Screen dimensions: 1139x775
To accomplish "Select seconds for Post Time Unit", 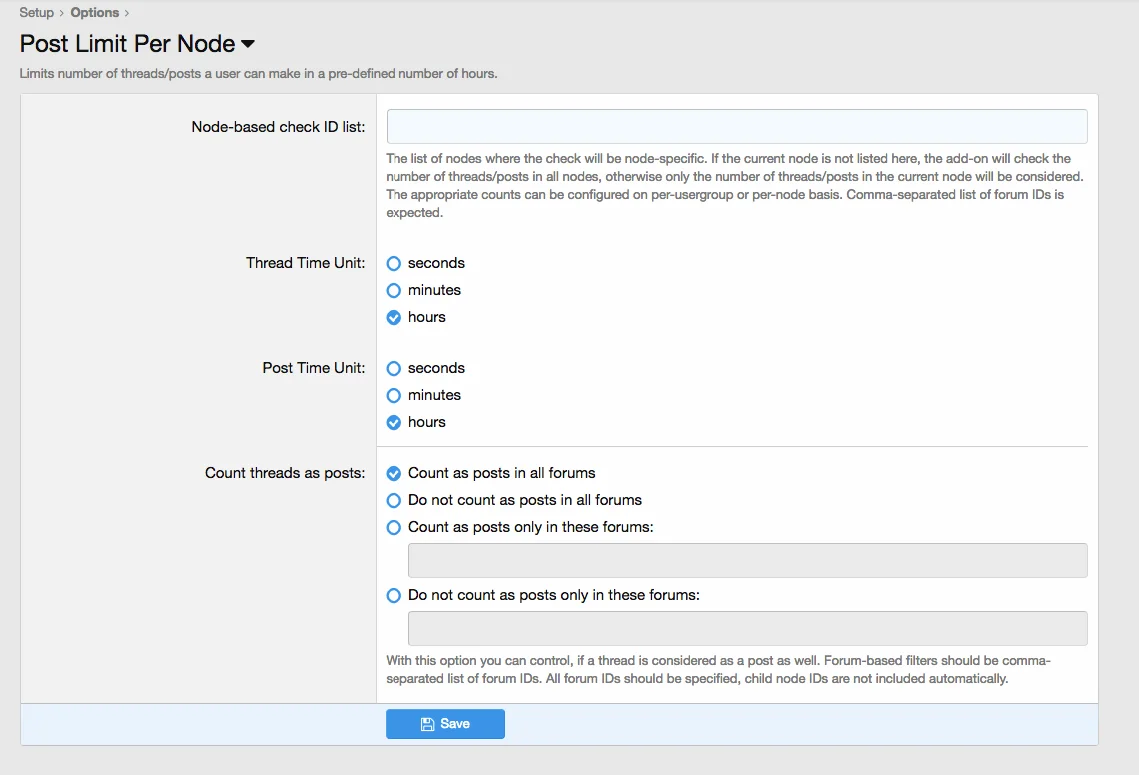I will click(x=394, y=368).
